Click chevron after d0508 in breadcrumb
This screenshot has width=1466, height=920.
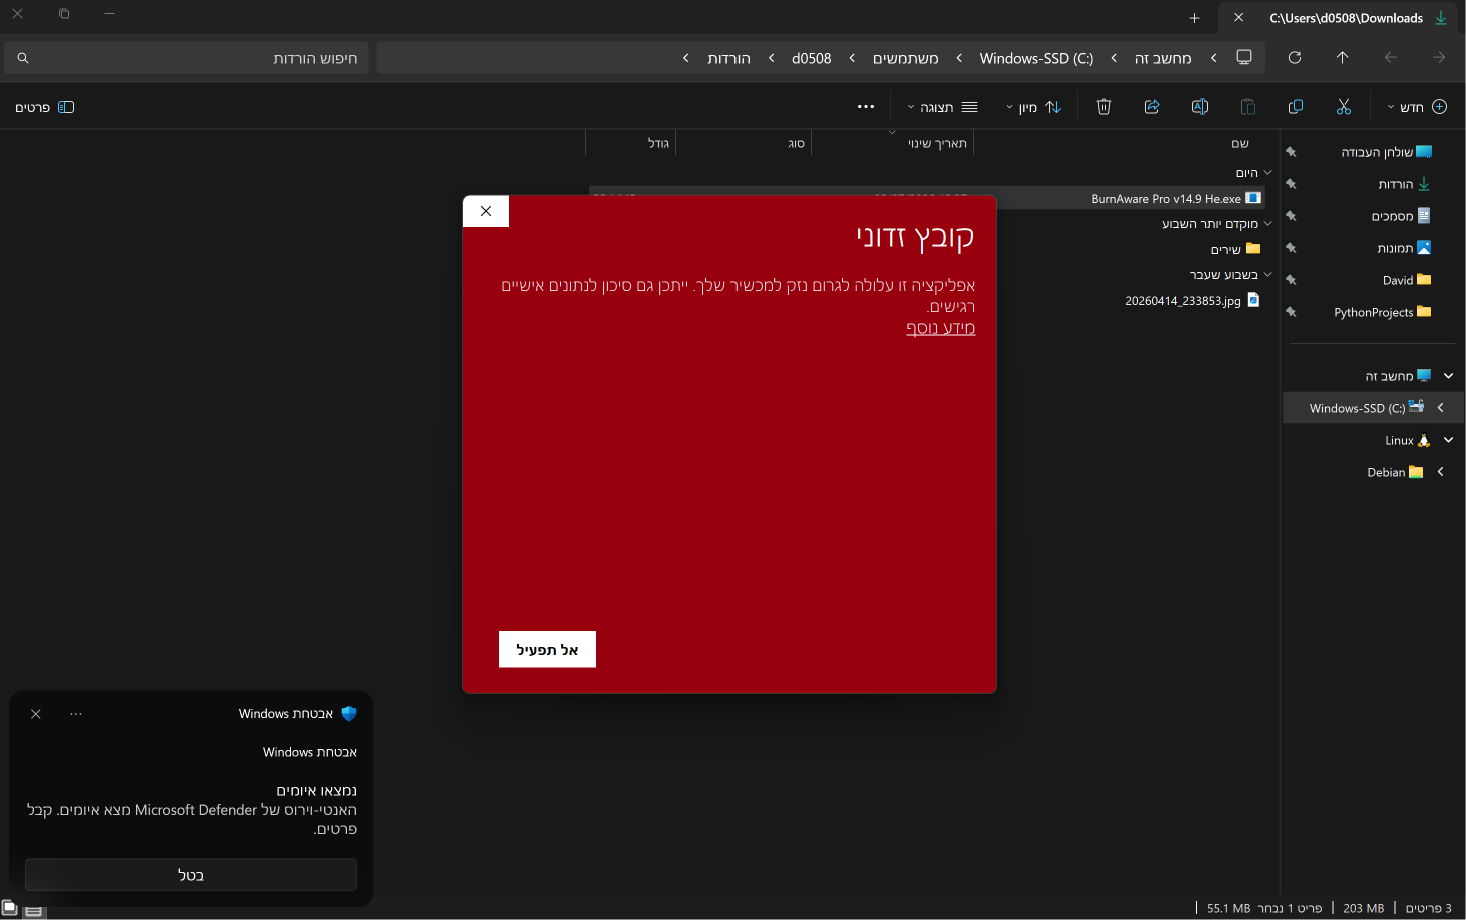click(x=772, y=58)
